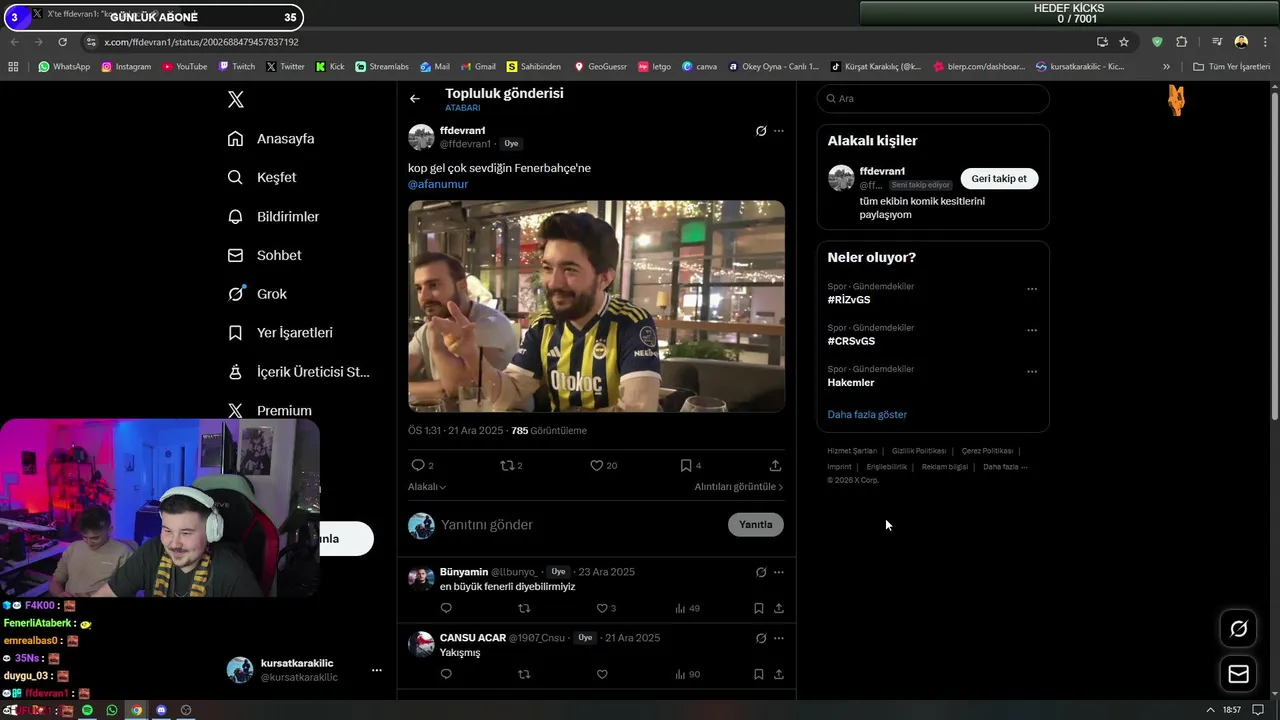1280x720 pixels.
Task: Share CANSU ACAR's reply
Action: point(779,674)
